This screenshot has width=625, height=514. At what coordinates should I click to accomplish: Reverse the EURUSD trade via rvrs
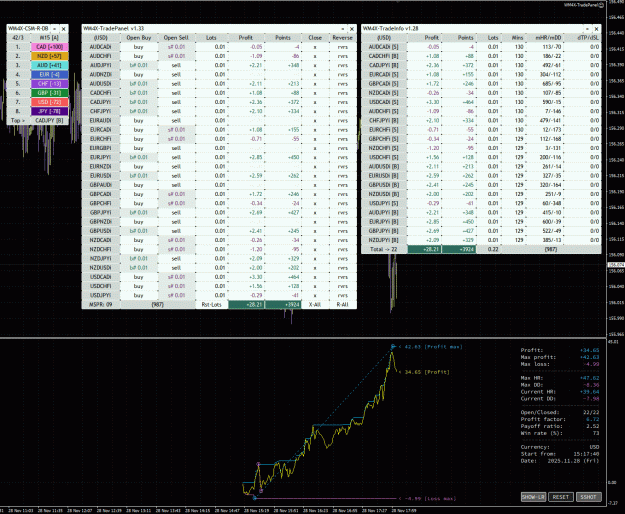click(x=343, y=176)
